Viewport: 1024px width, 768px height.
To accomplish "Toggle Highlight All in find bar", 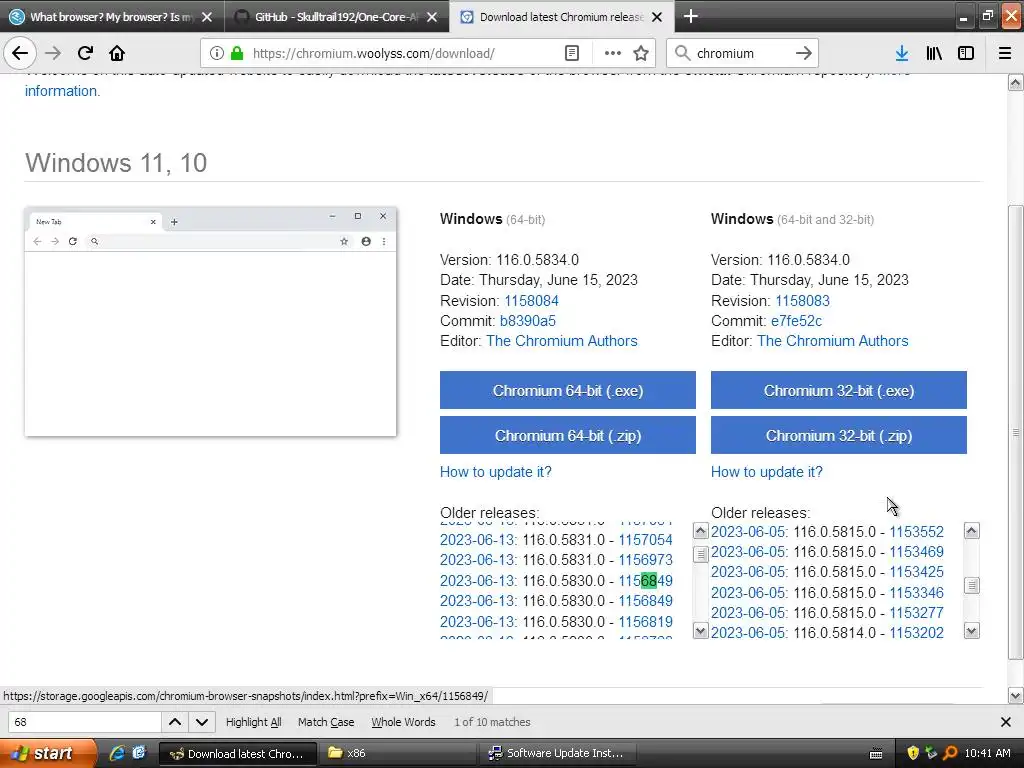I will 253,722.
